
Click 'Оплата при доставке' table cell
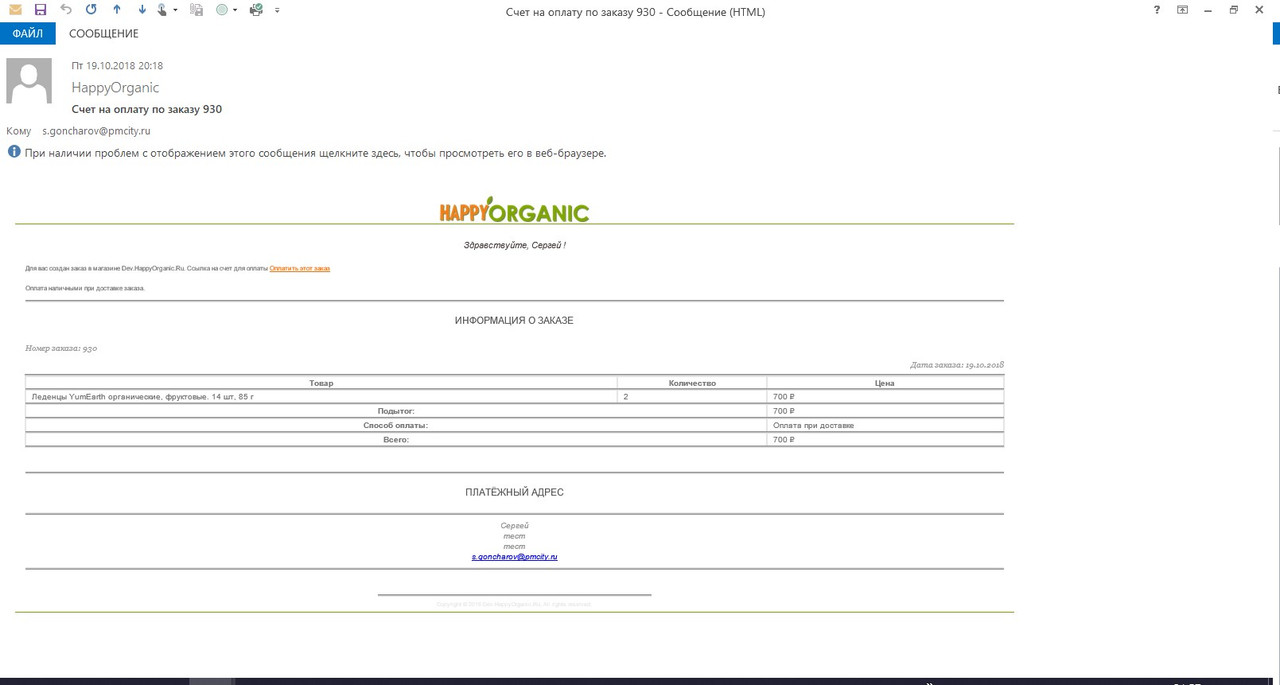(885, 425)
